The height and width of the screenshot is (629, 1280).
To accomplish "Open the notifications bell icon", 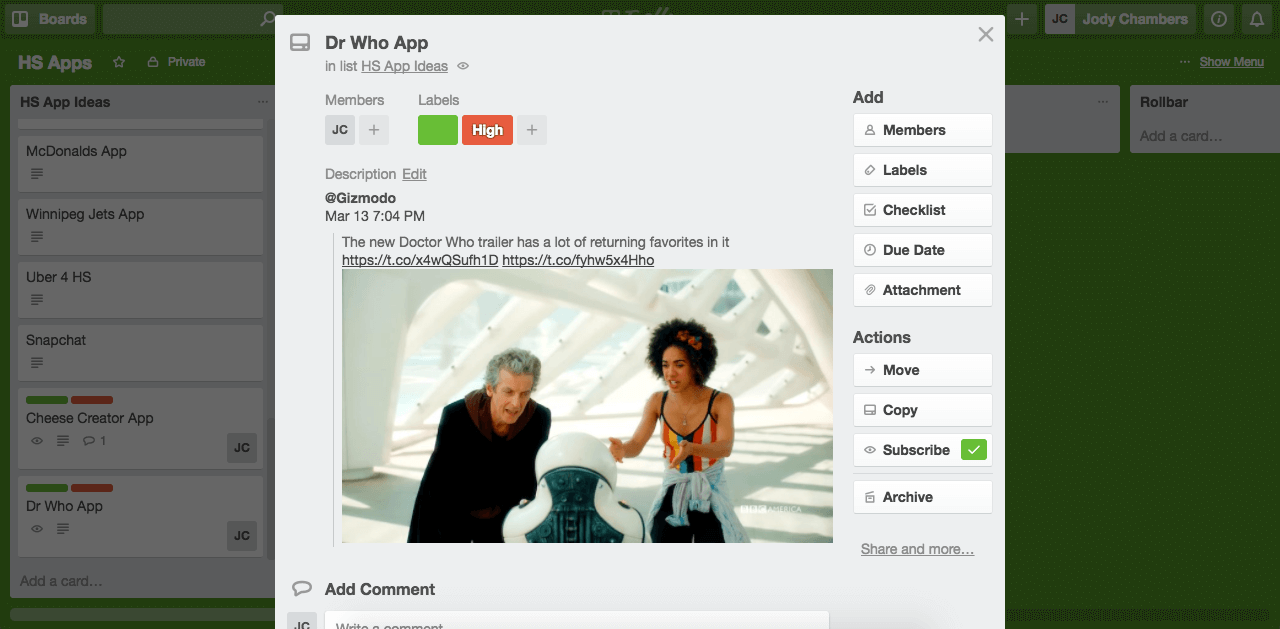I will [x=1256, y=19].
